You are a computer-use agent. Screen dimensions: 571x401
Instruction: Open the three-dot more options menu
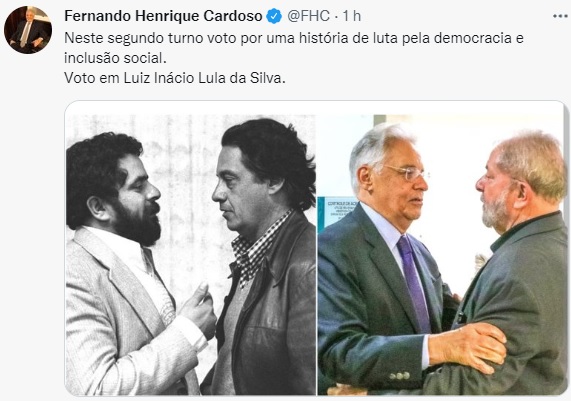point(560,16)
